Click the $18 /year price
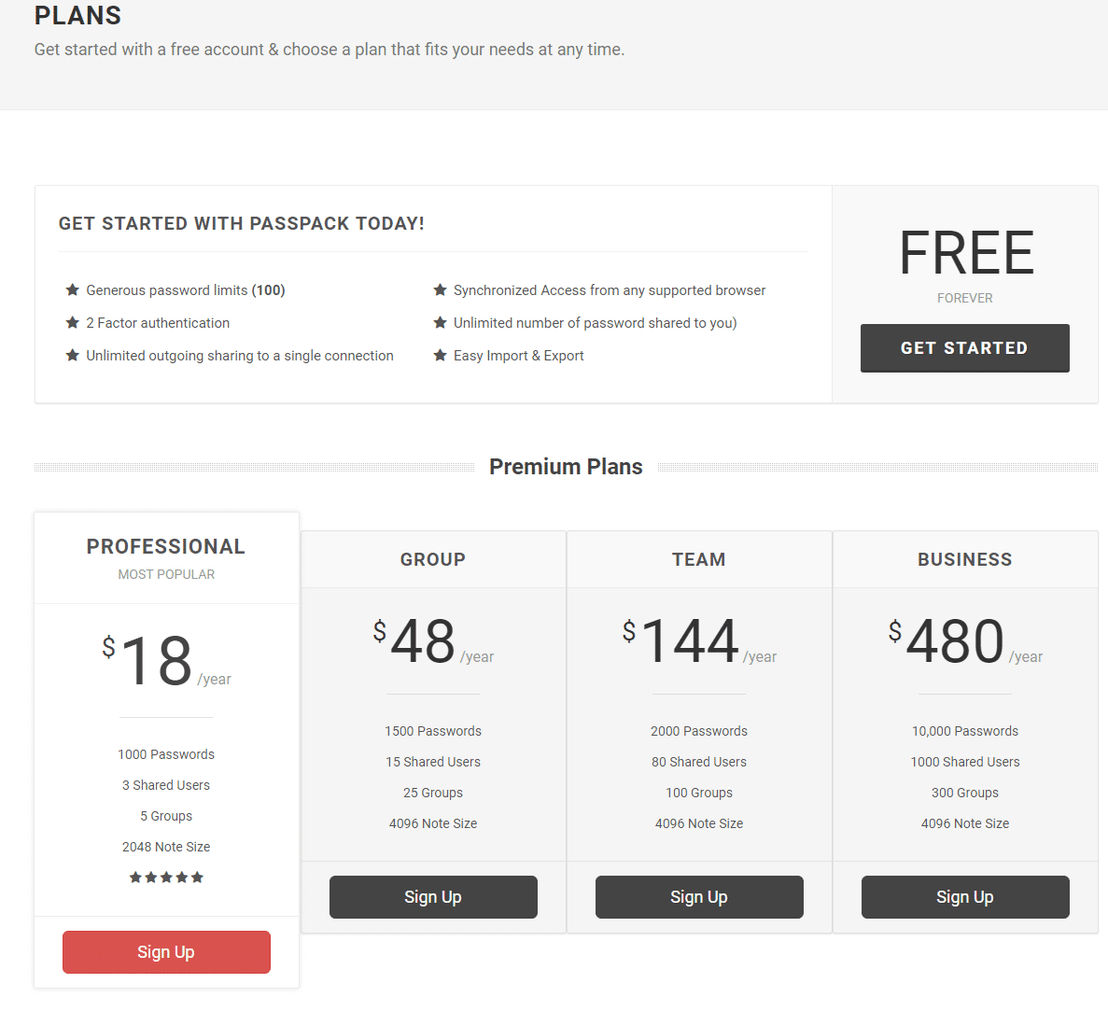Viewport: 1108px width, 1027px height. click(x=166, y=660)
